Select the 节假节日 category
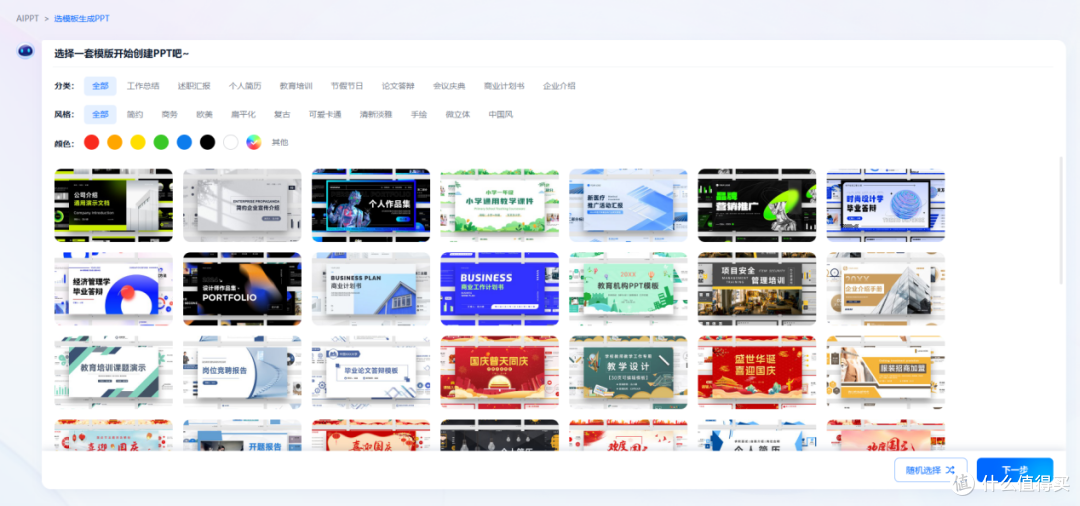Screen dimensions: 1080x506 (x=347, y=86)
